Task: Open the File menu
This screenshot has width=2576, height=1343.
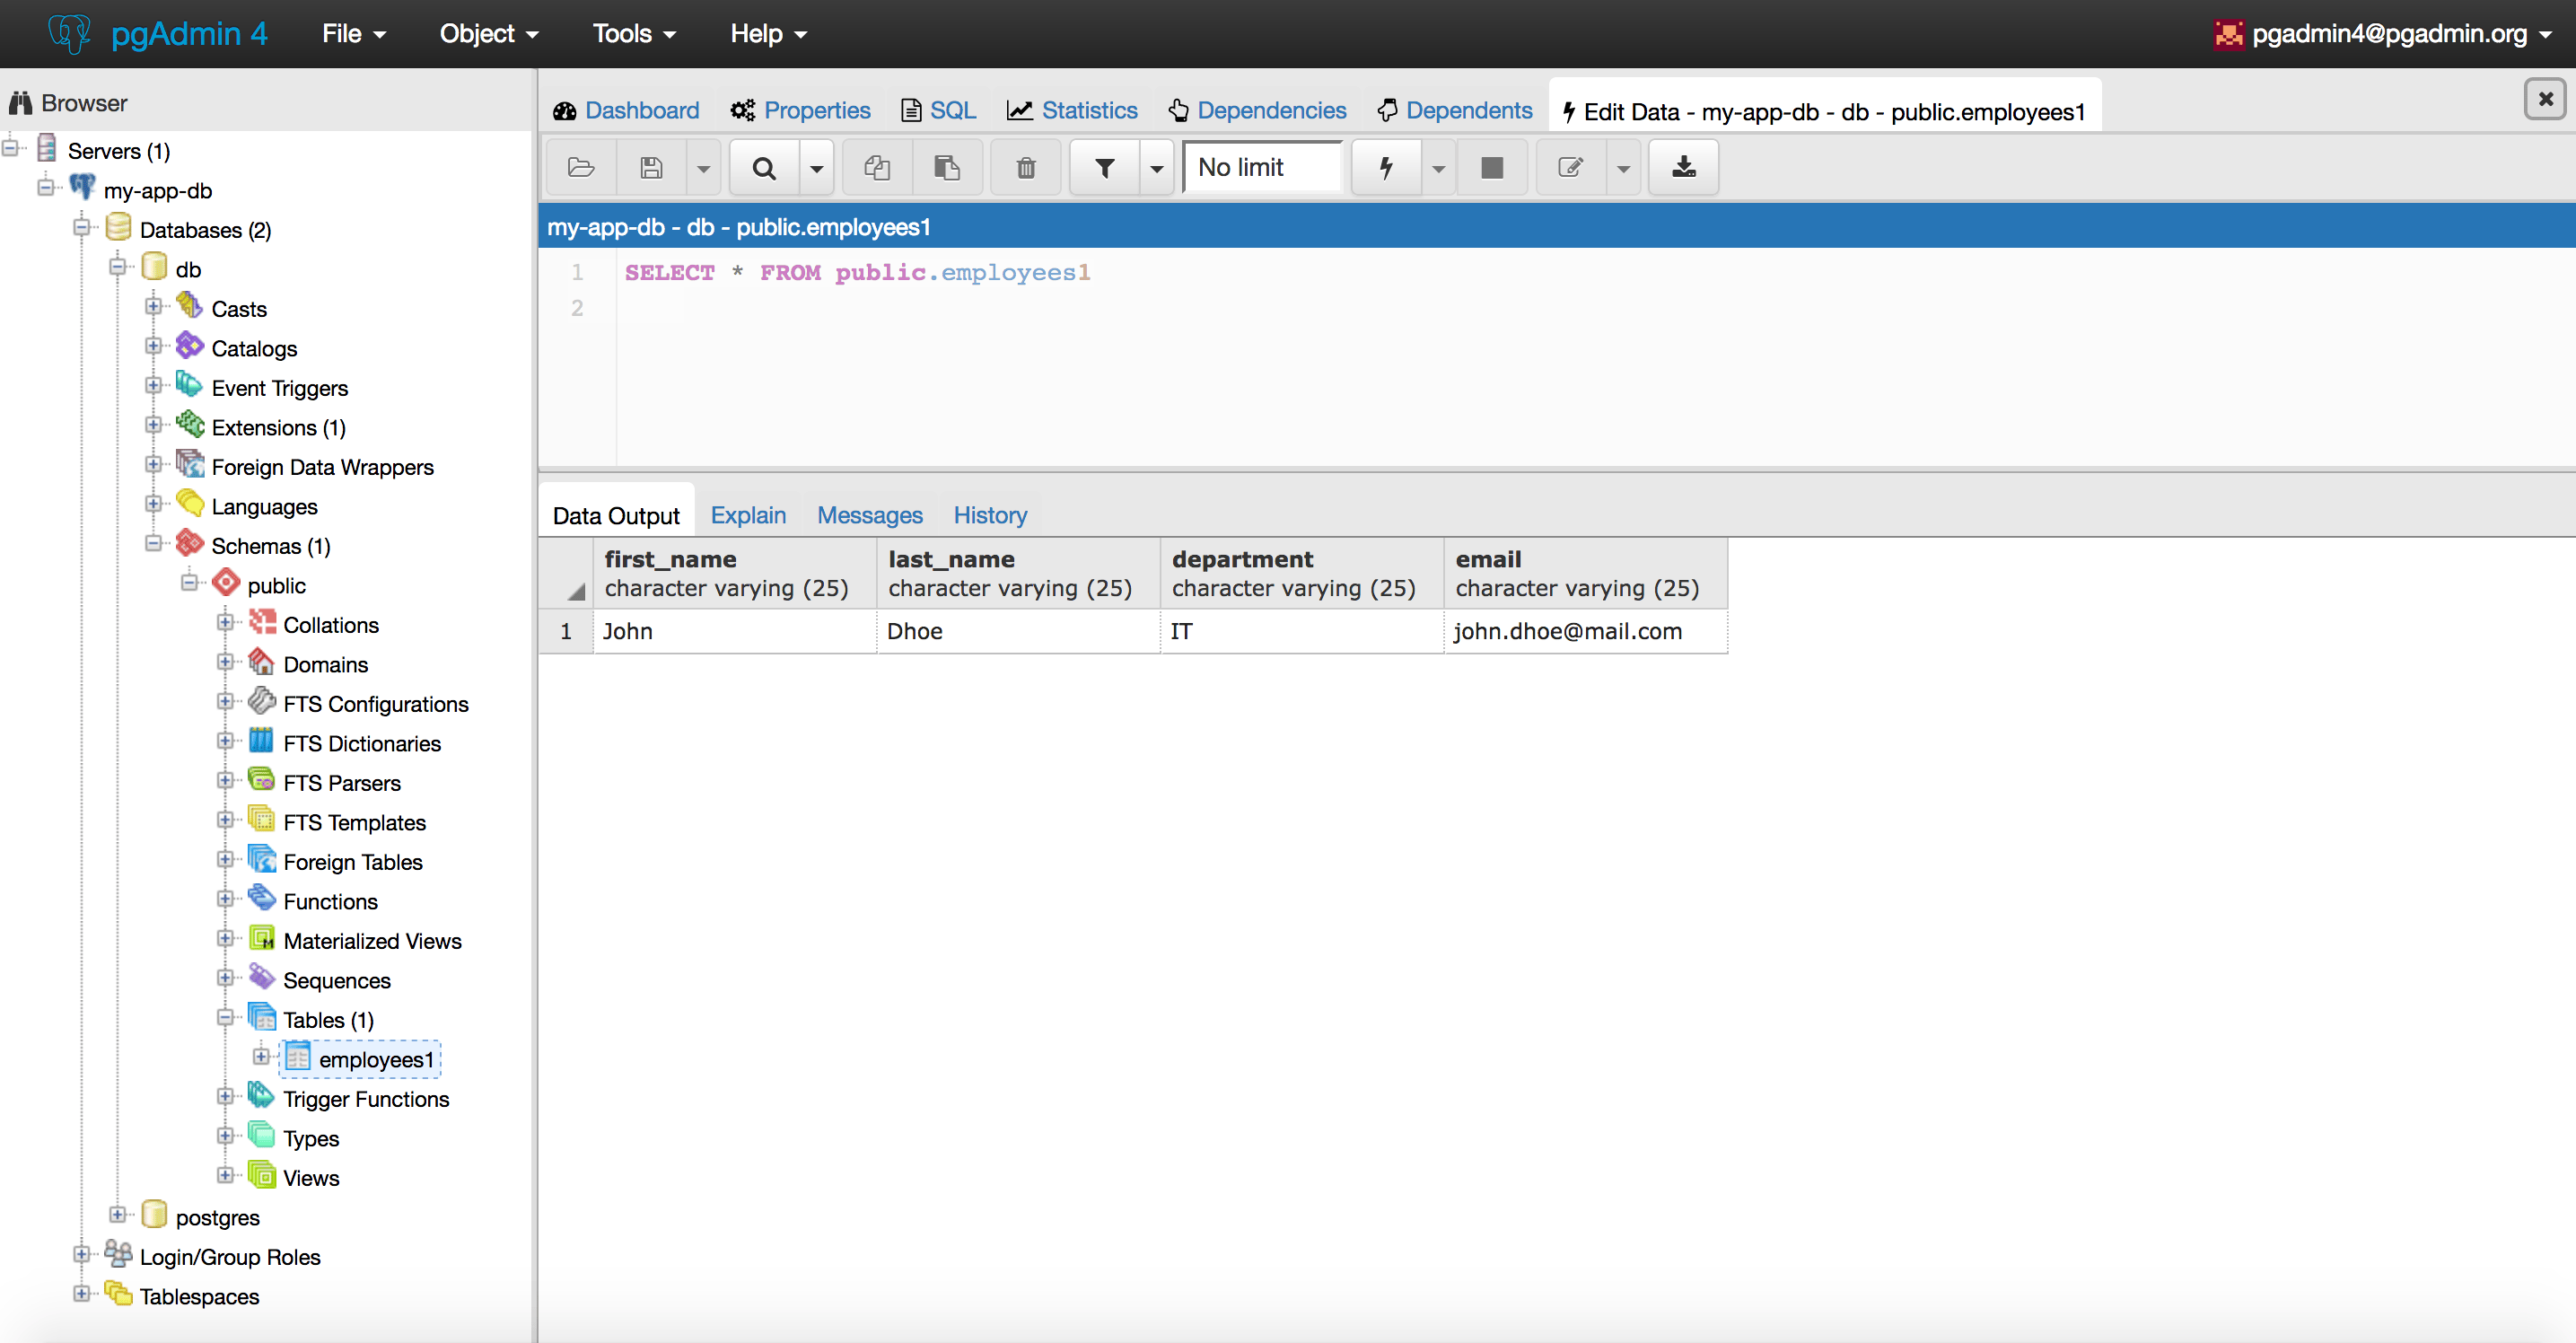Action: pos(354,34)
